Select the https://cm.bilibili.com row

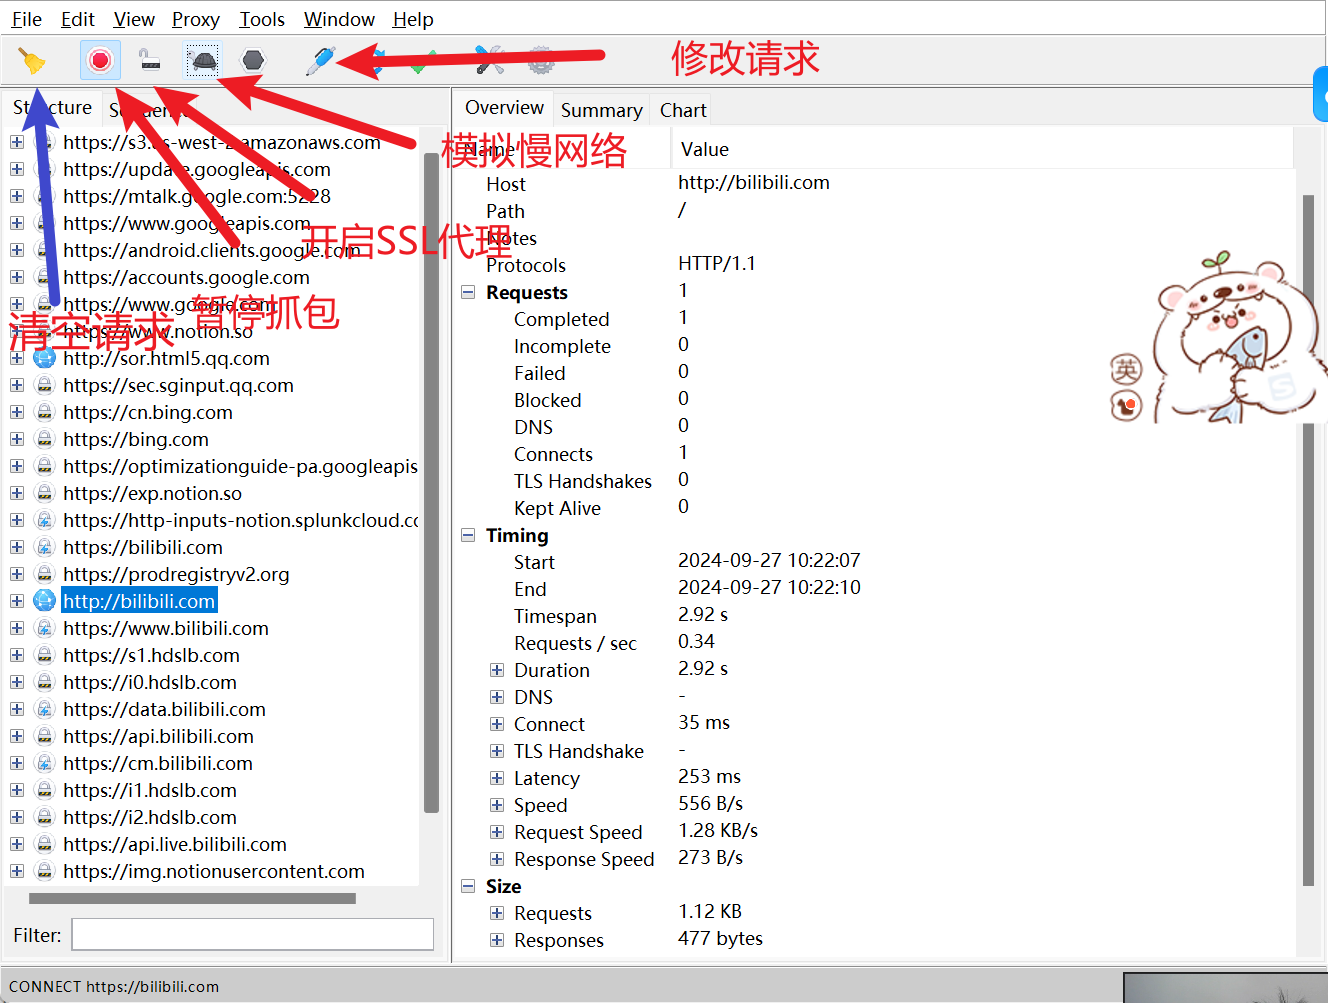point(158,763)
